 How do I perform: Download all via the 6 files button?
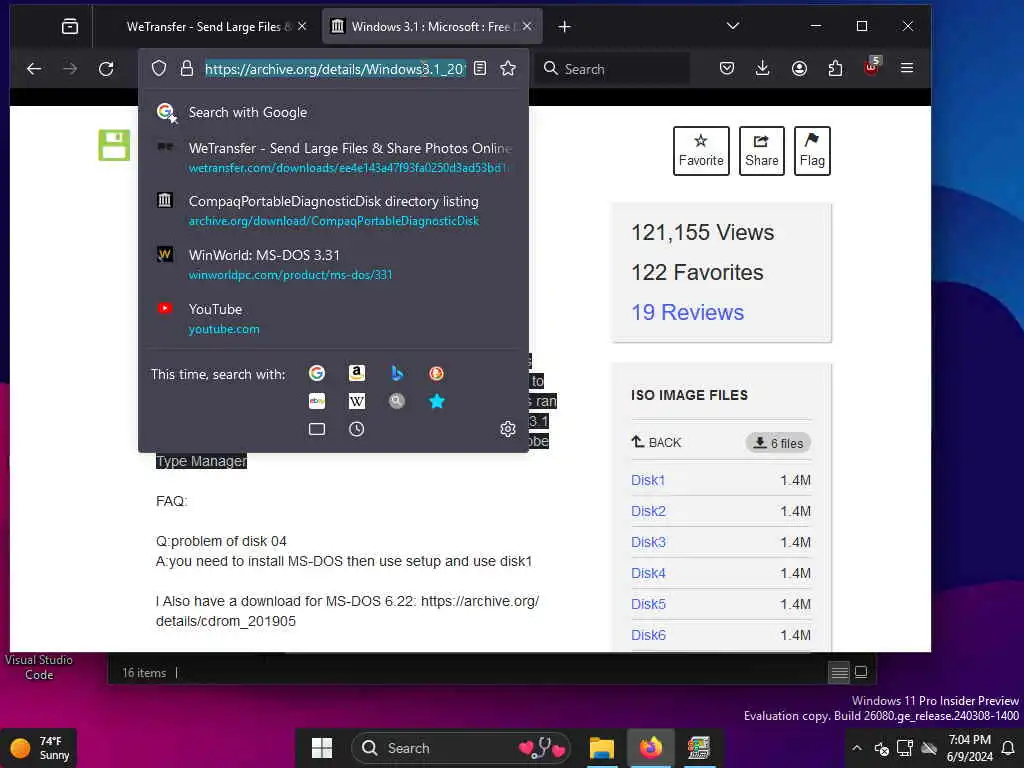778,443
